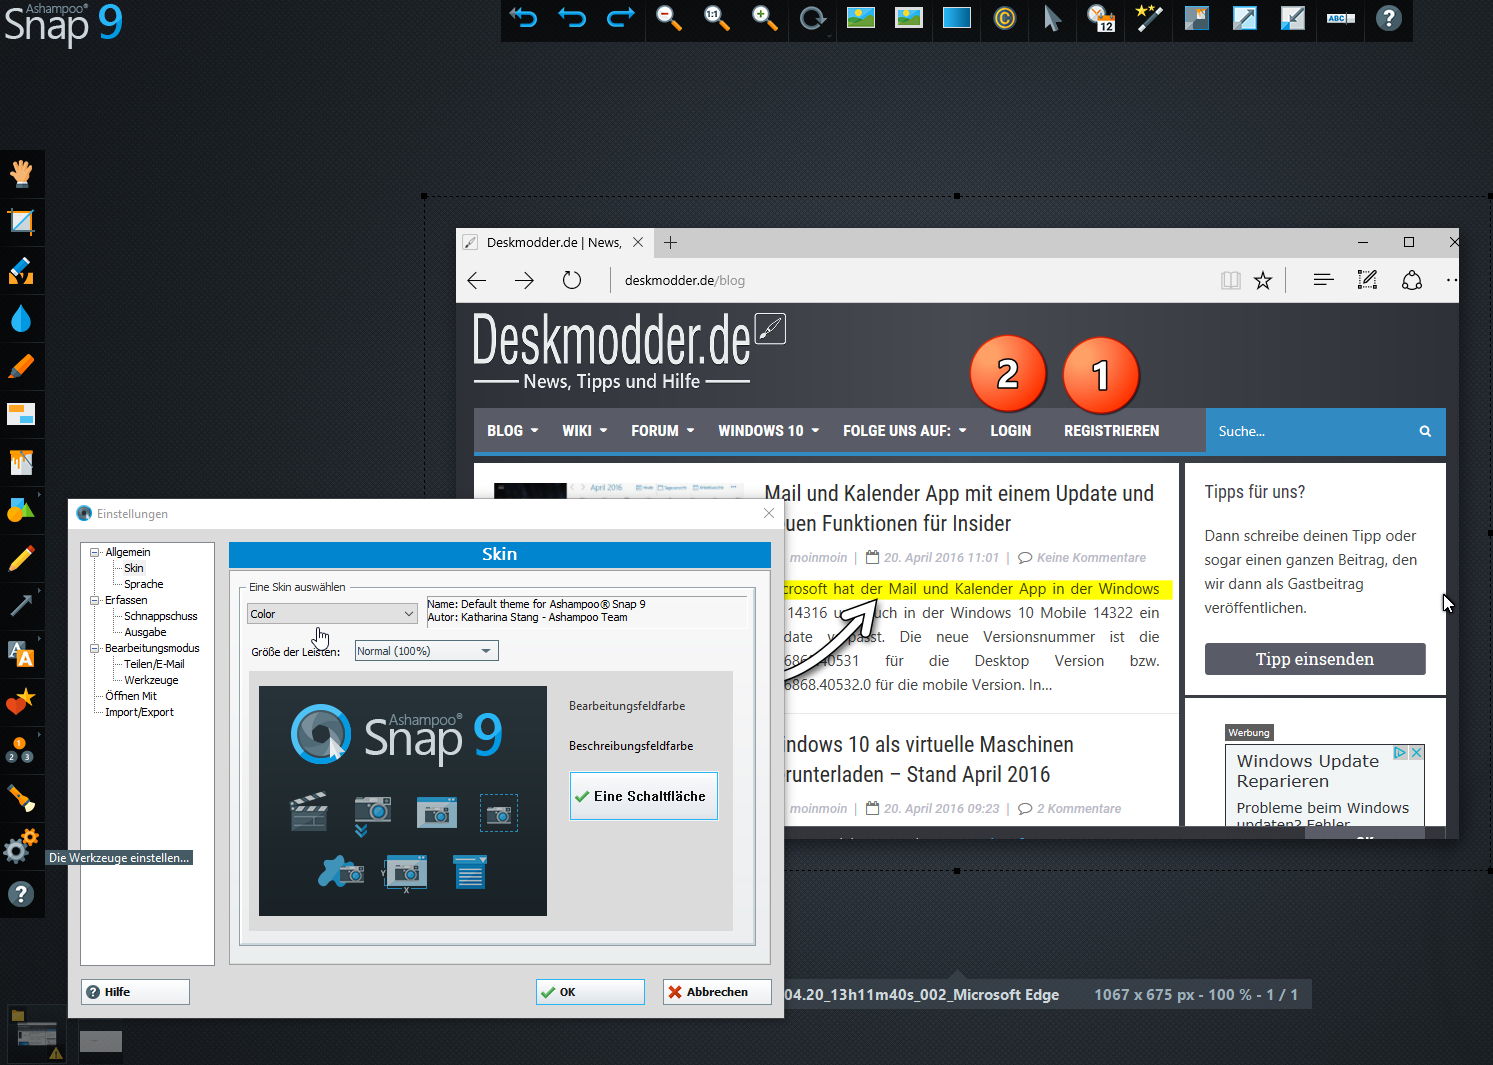Select the heart and star stamp tool

(21, 702)
